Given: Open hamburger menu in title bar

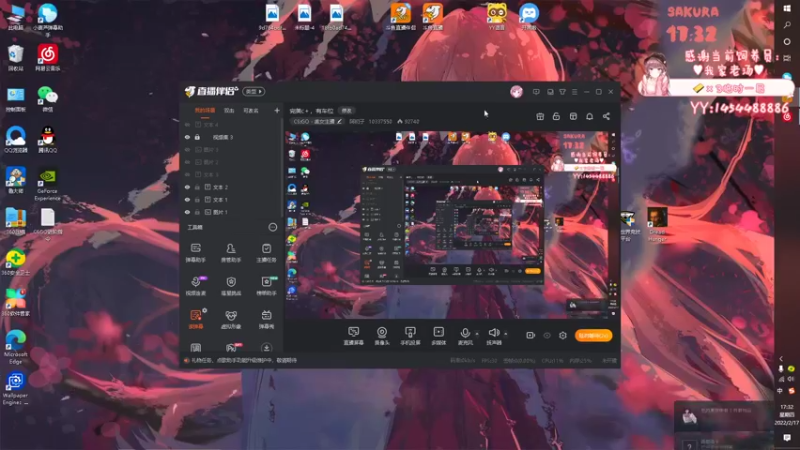Looking at the screenshot, I should (x=574, y=92).
